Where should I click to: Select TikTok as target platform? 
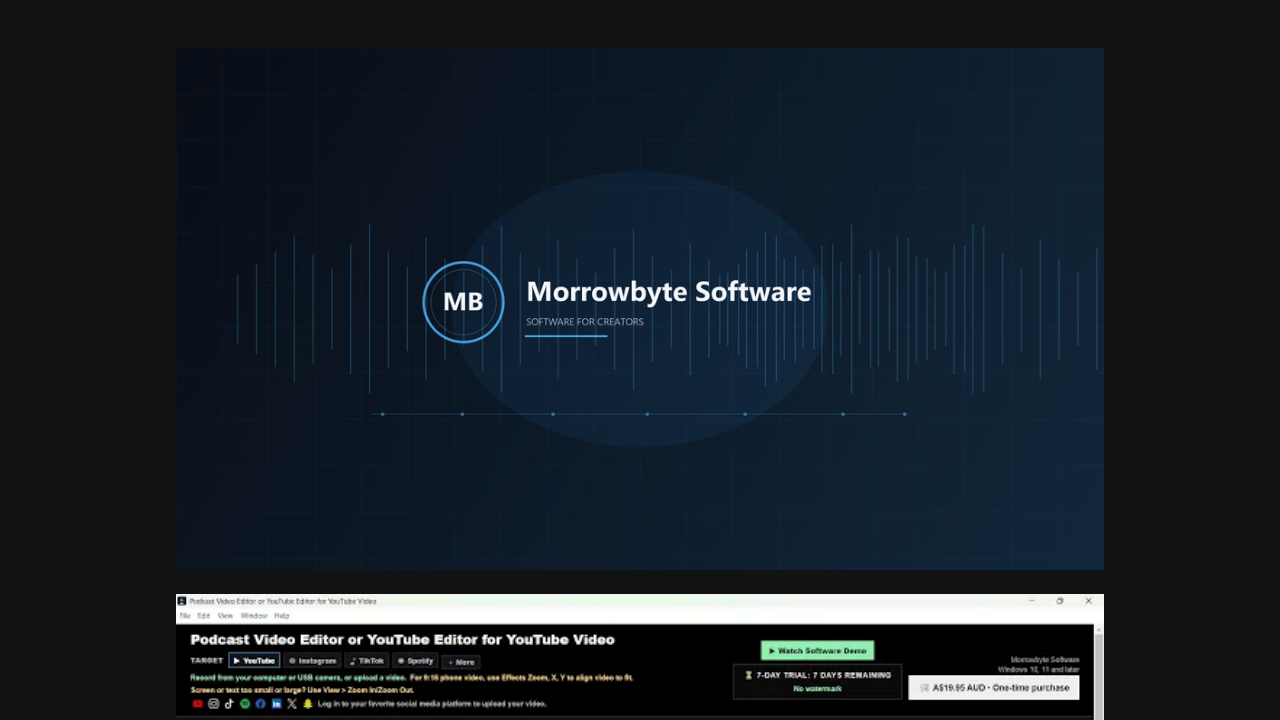(367, 661)
